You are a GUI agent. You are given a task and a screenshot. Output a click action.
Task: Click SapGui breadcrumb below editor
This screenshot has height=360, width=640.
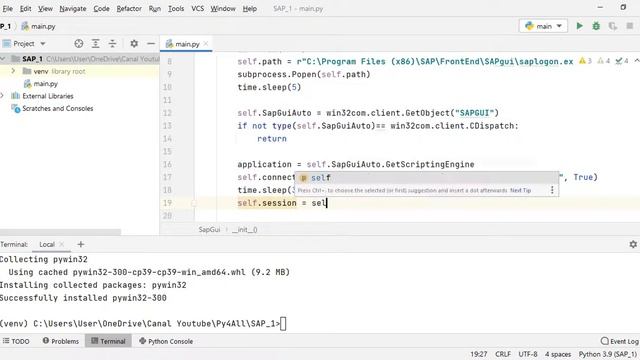(209, 229)
